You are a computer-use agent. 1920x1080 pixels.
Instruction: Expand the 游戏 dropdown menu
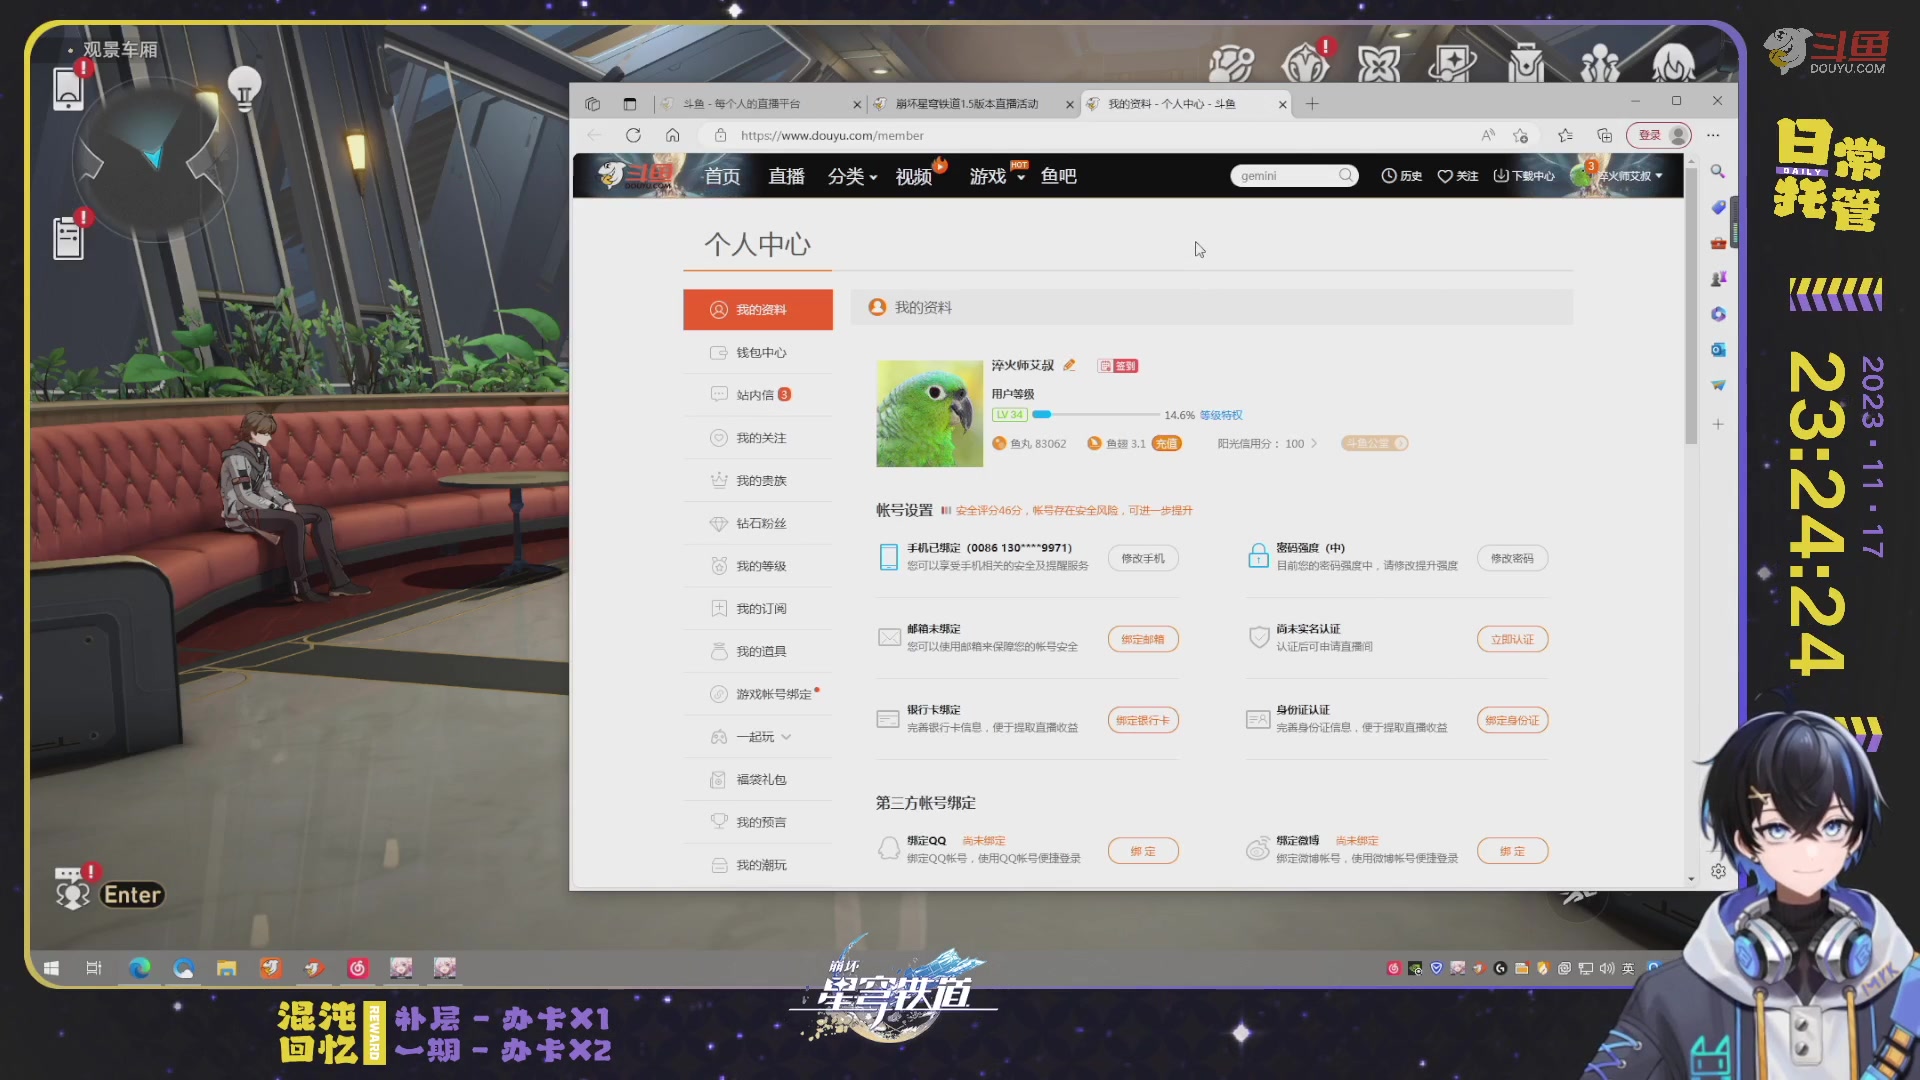(996, 176)
